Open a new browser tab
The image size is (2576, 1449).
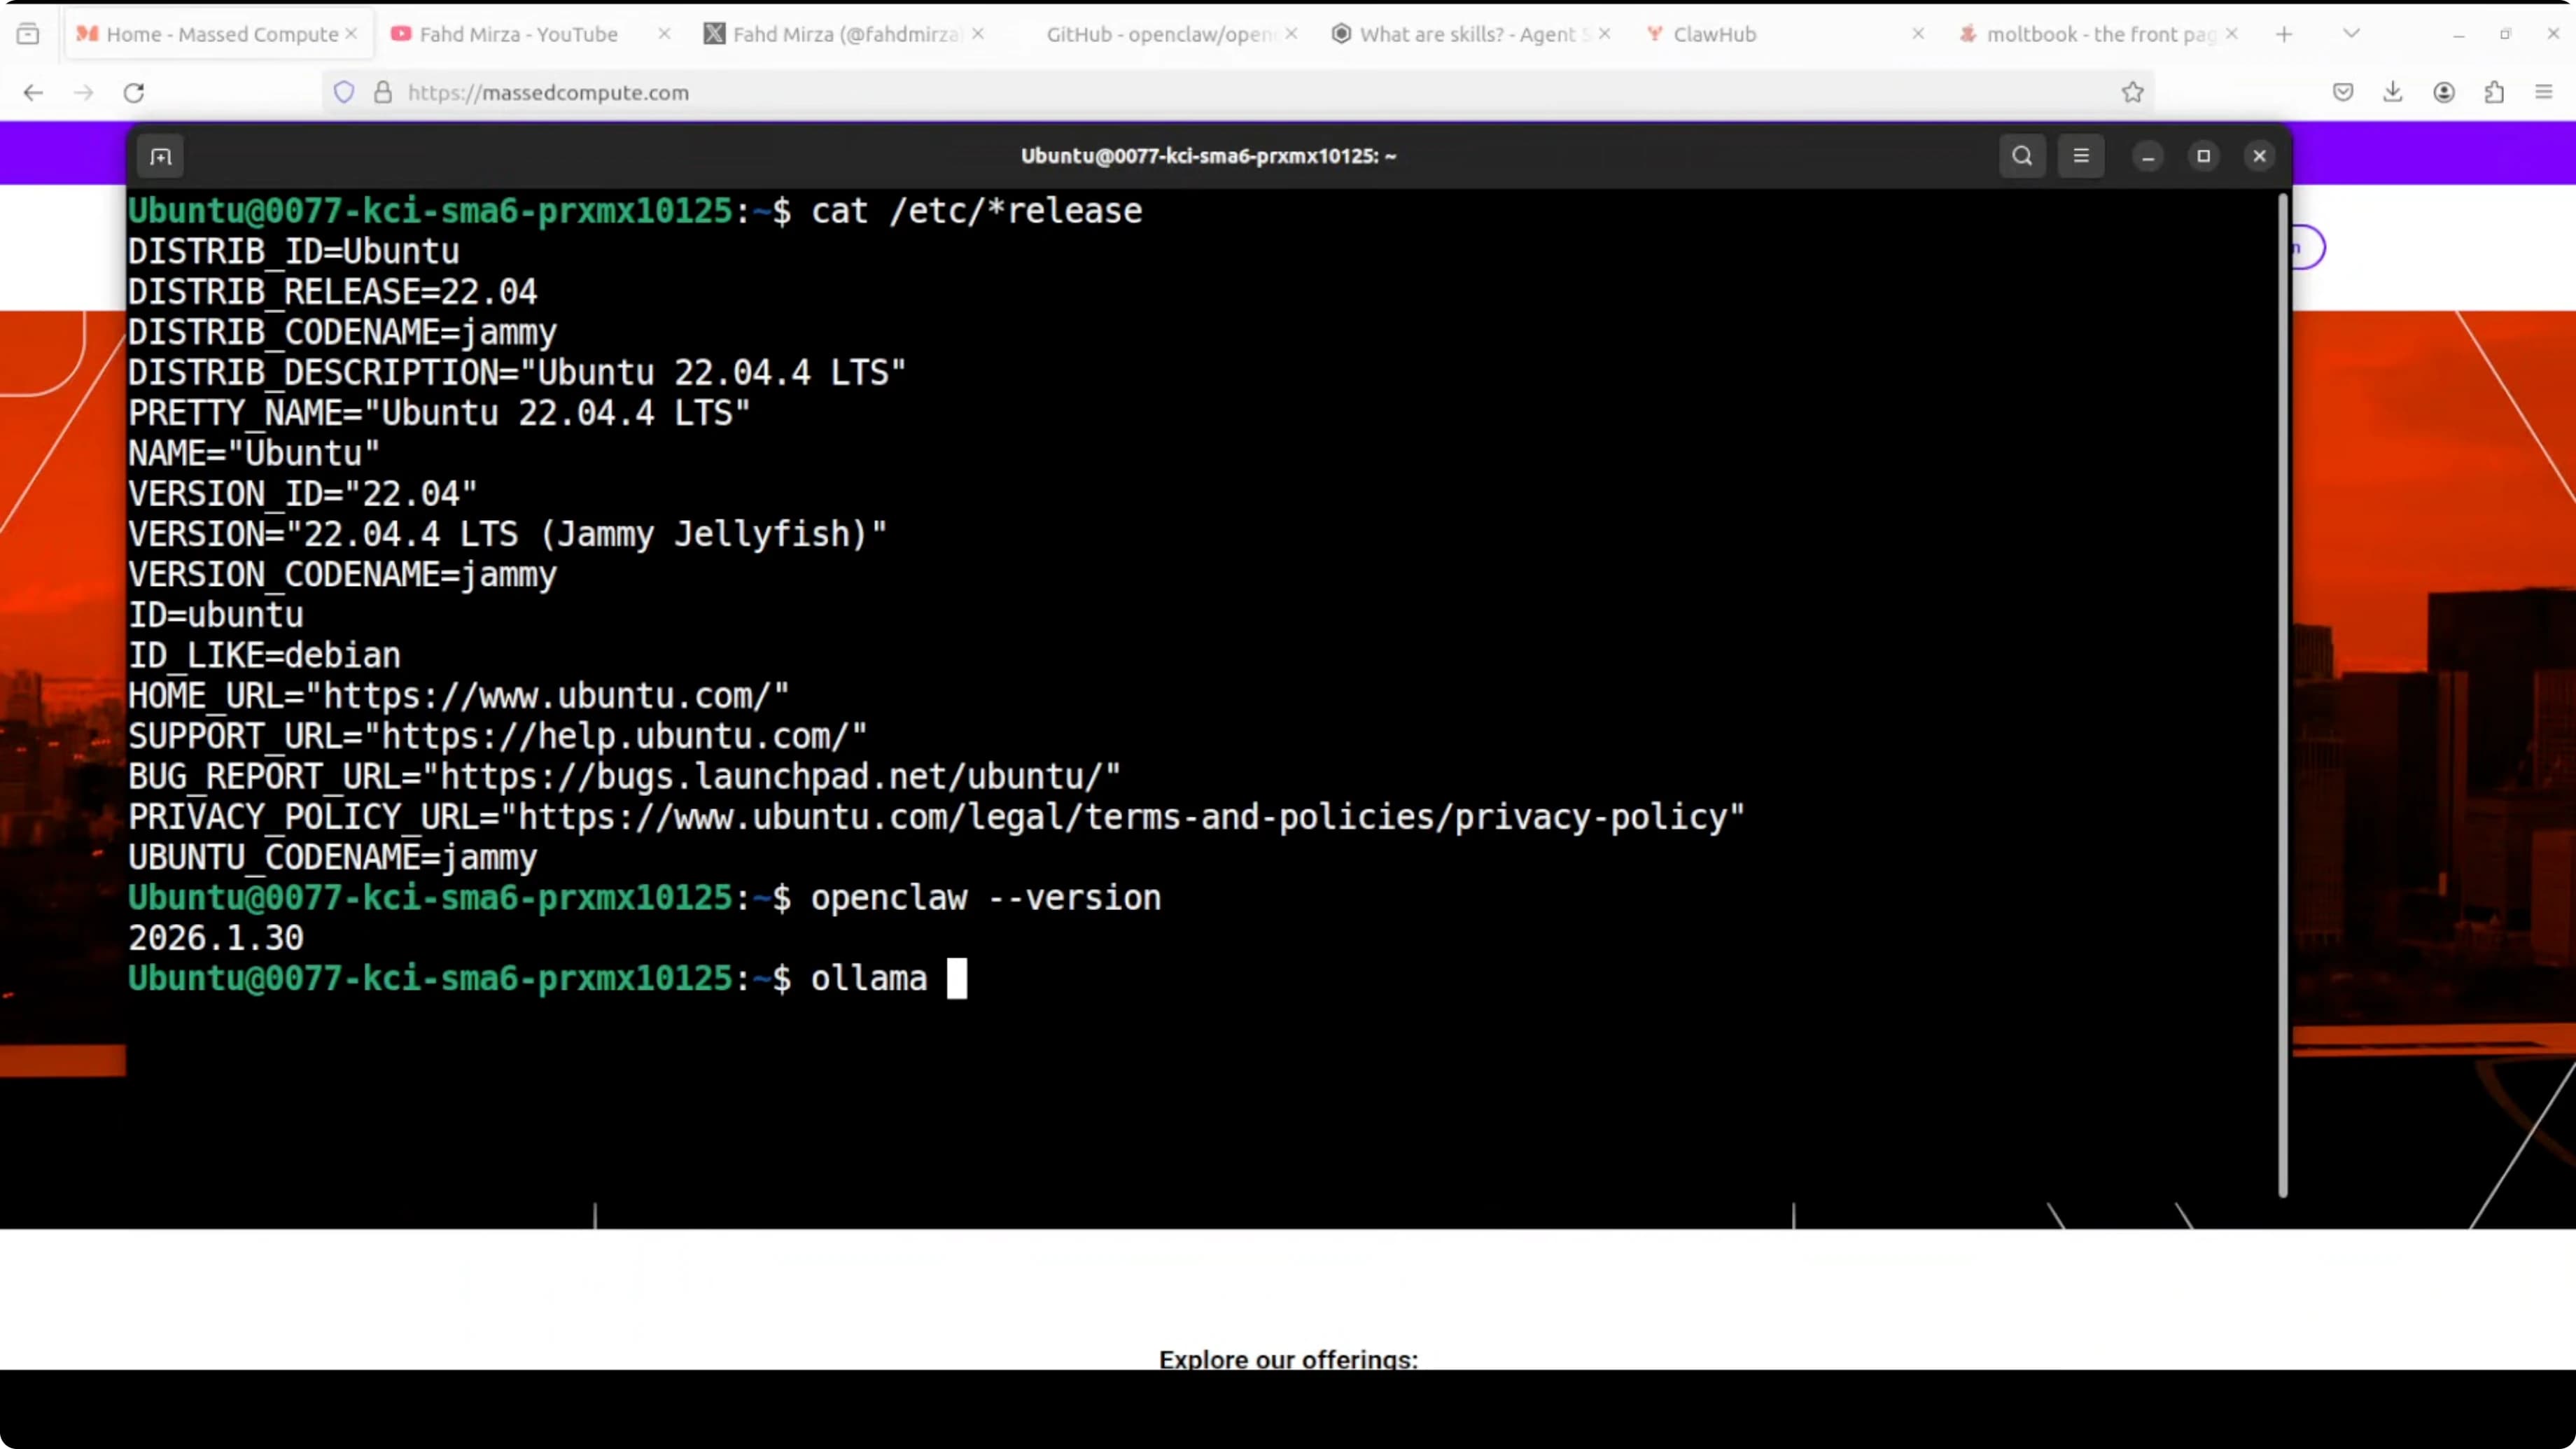[x=2284, y=33]
